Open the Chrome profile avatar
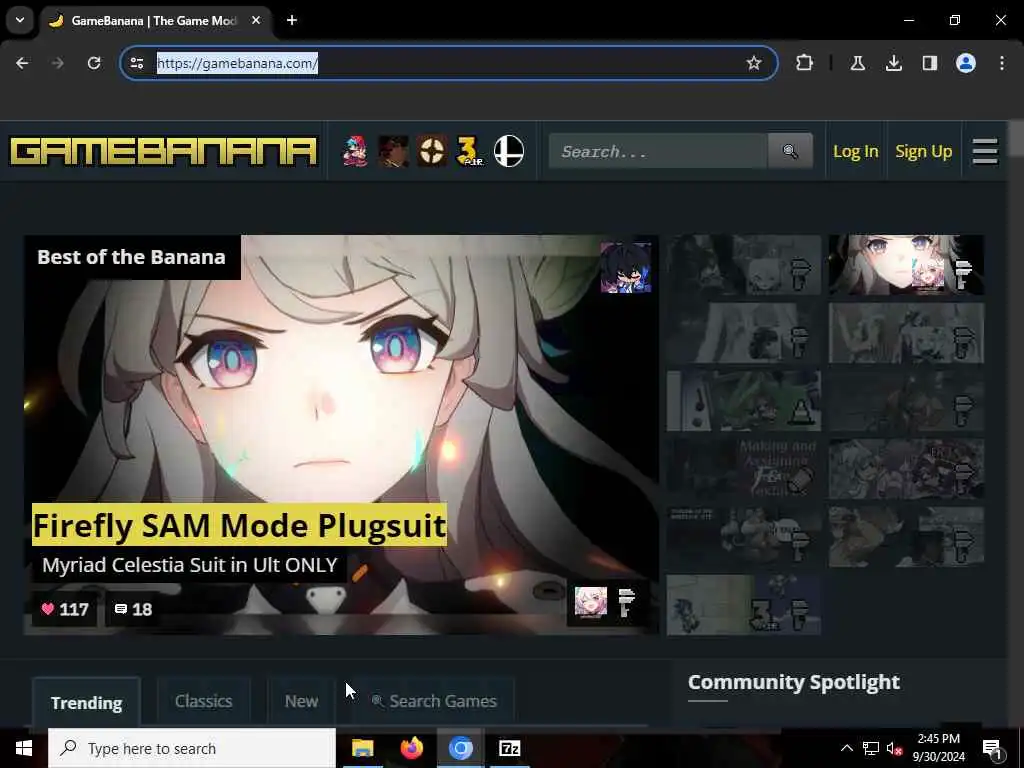 click(966, 63)
